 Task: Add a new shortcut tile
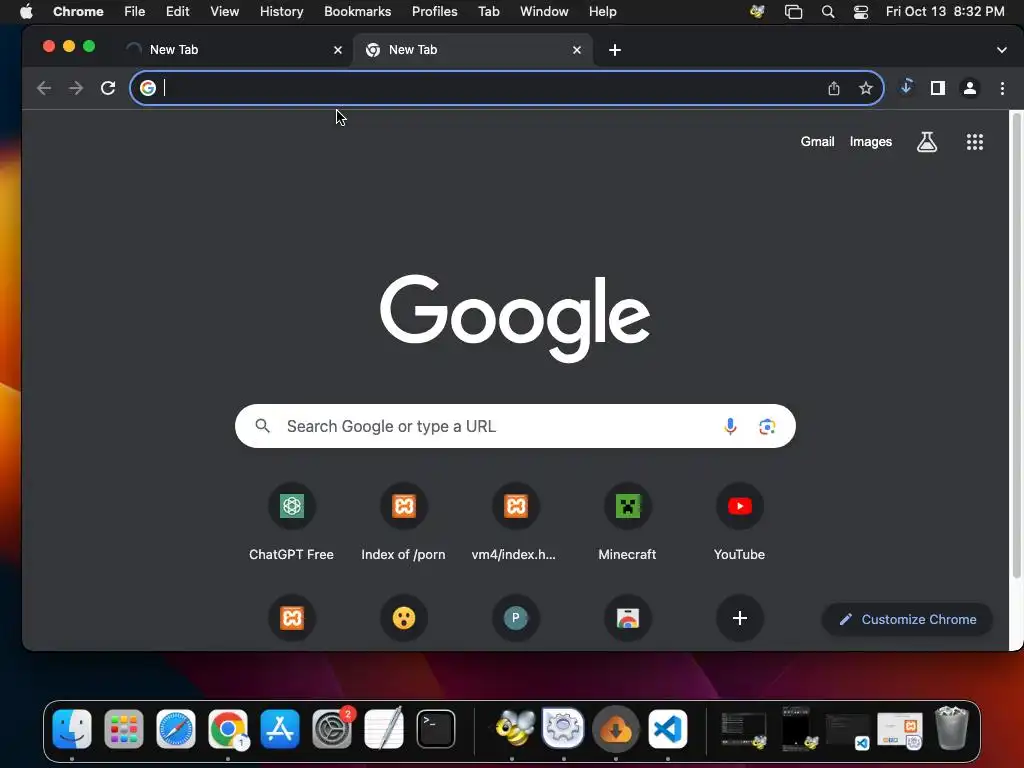[739, 618]
